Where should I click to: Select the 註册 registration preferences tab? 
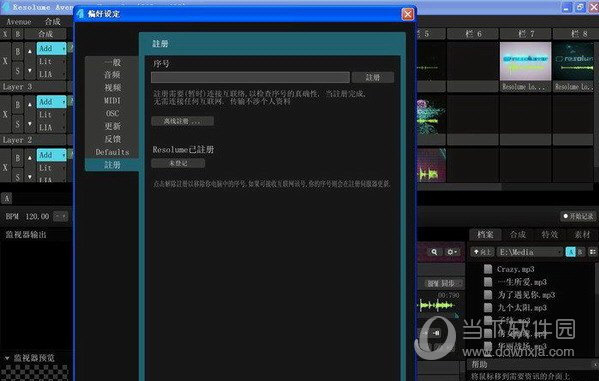coord(112,165)
